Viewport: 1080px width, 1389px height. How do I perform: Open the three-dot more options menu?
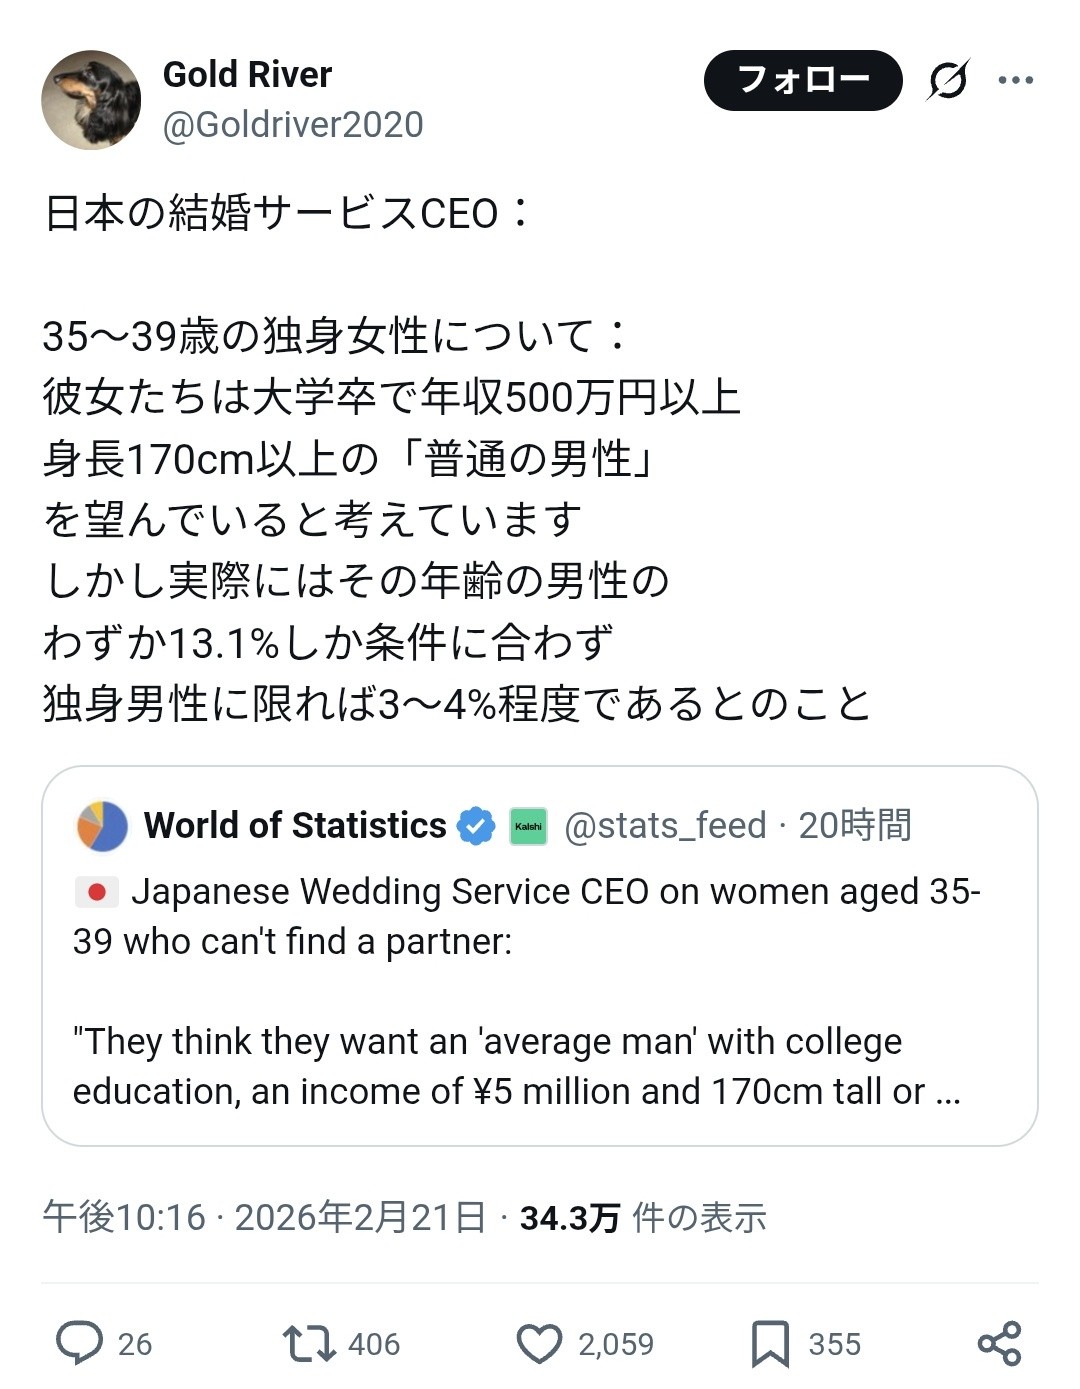click(x=1015, y=80)
